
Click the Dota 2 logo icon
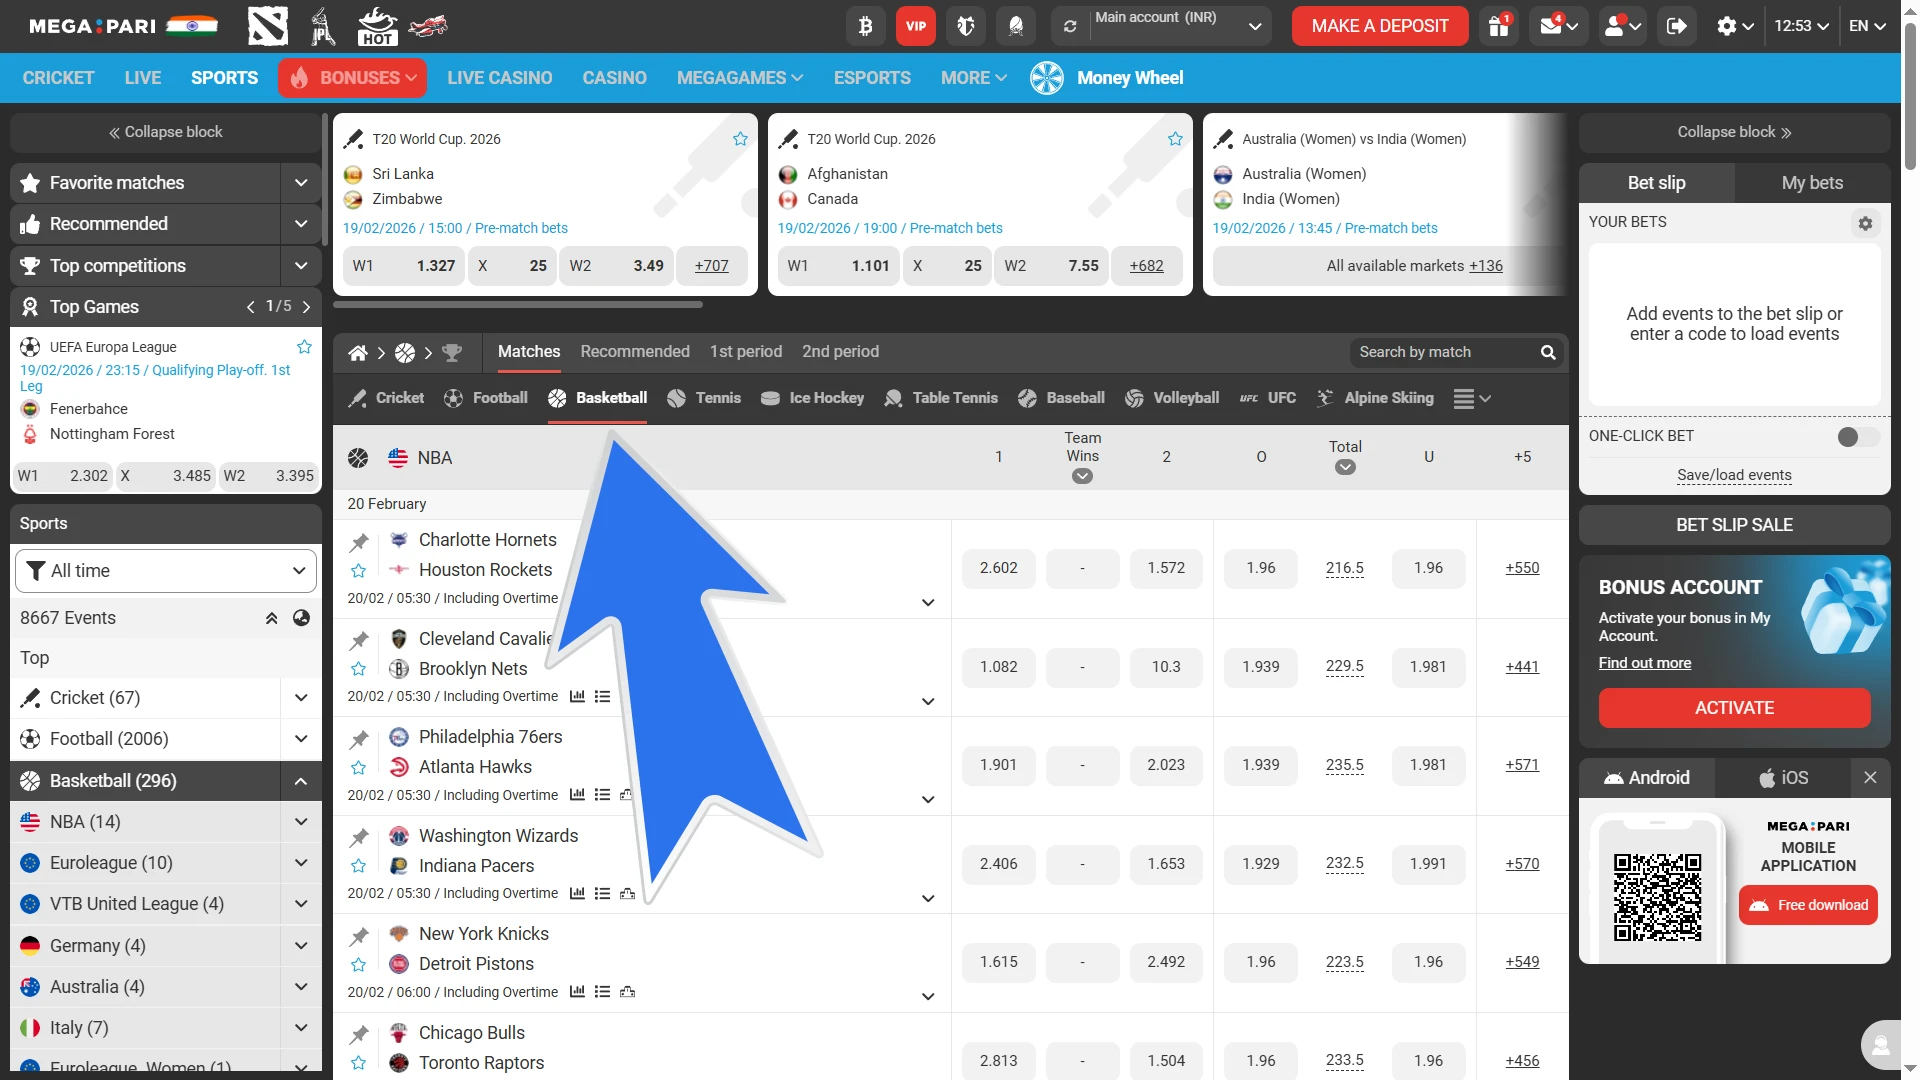coord(268,26)
